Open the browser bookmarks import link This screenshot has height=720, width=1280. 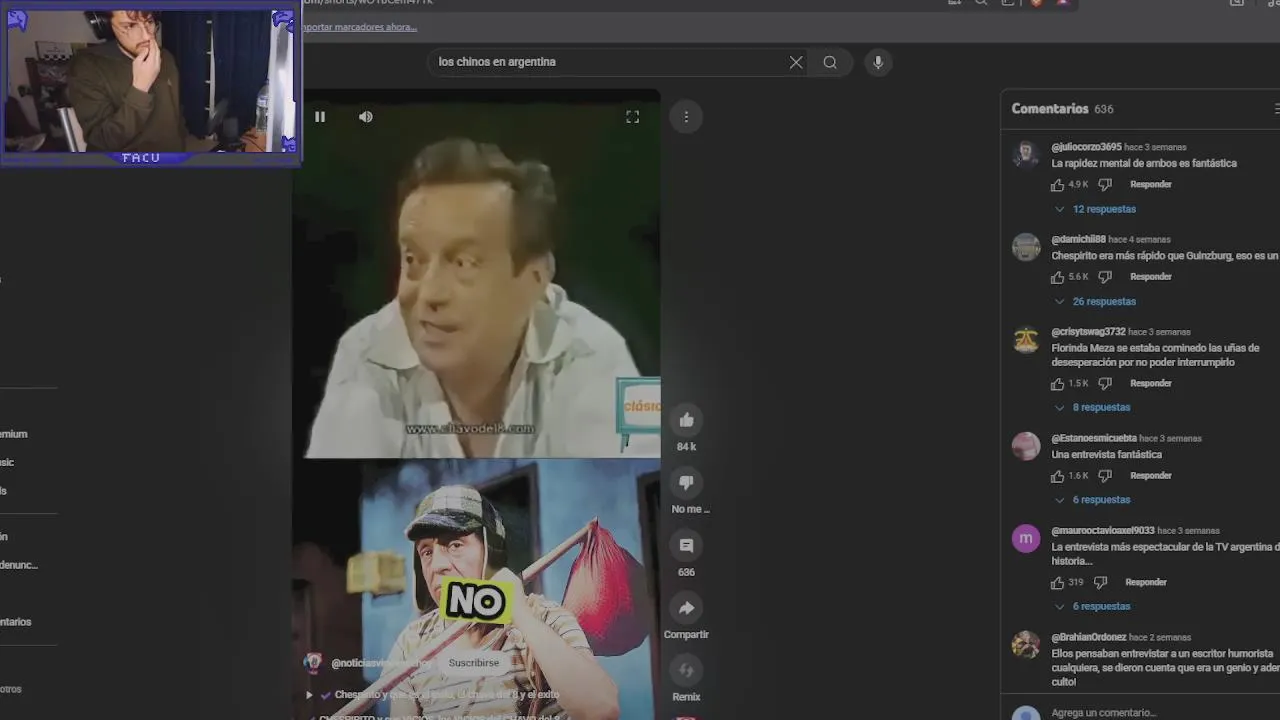[360, 27]
